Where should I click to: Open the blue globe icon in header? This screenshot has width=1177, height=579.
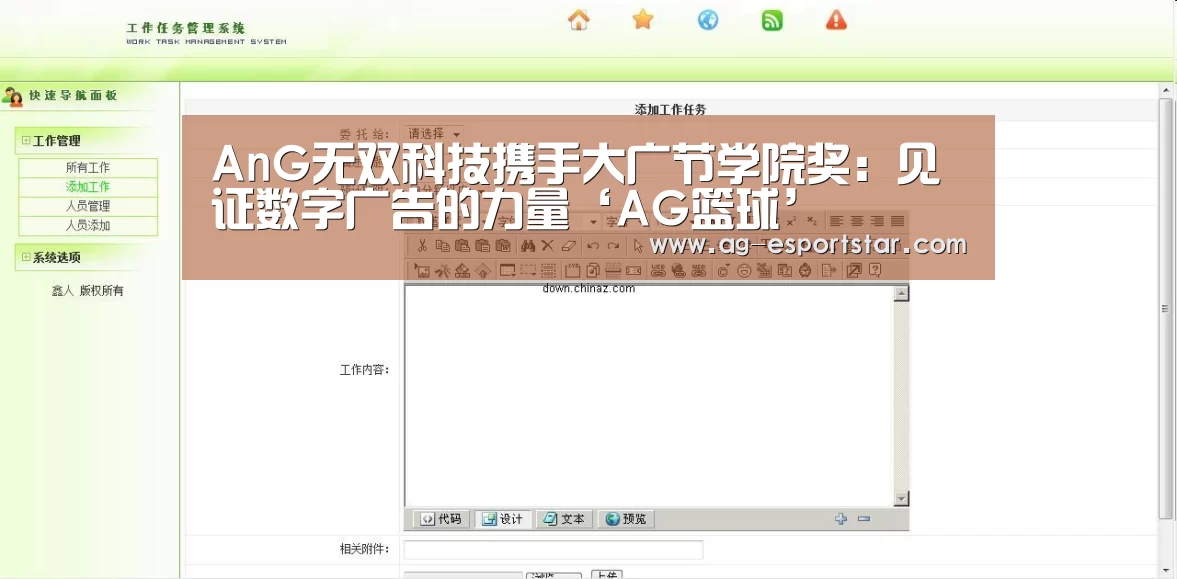click(x=708, y=20)
